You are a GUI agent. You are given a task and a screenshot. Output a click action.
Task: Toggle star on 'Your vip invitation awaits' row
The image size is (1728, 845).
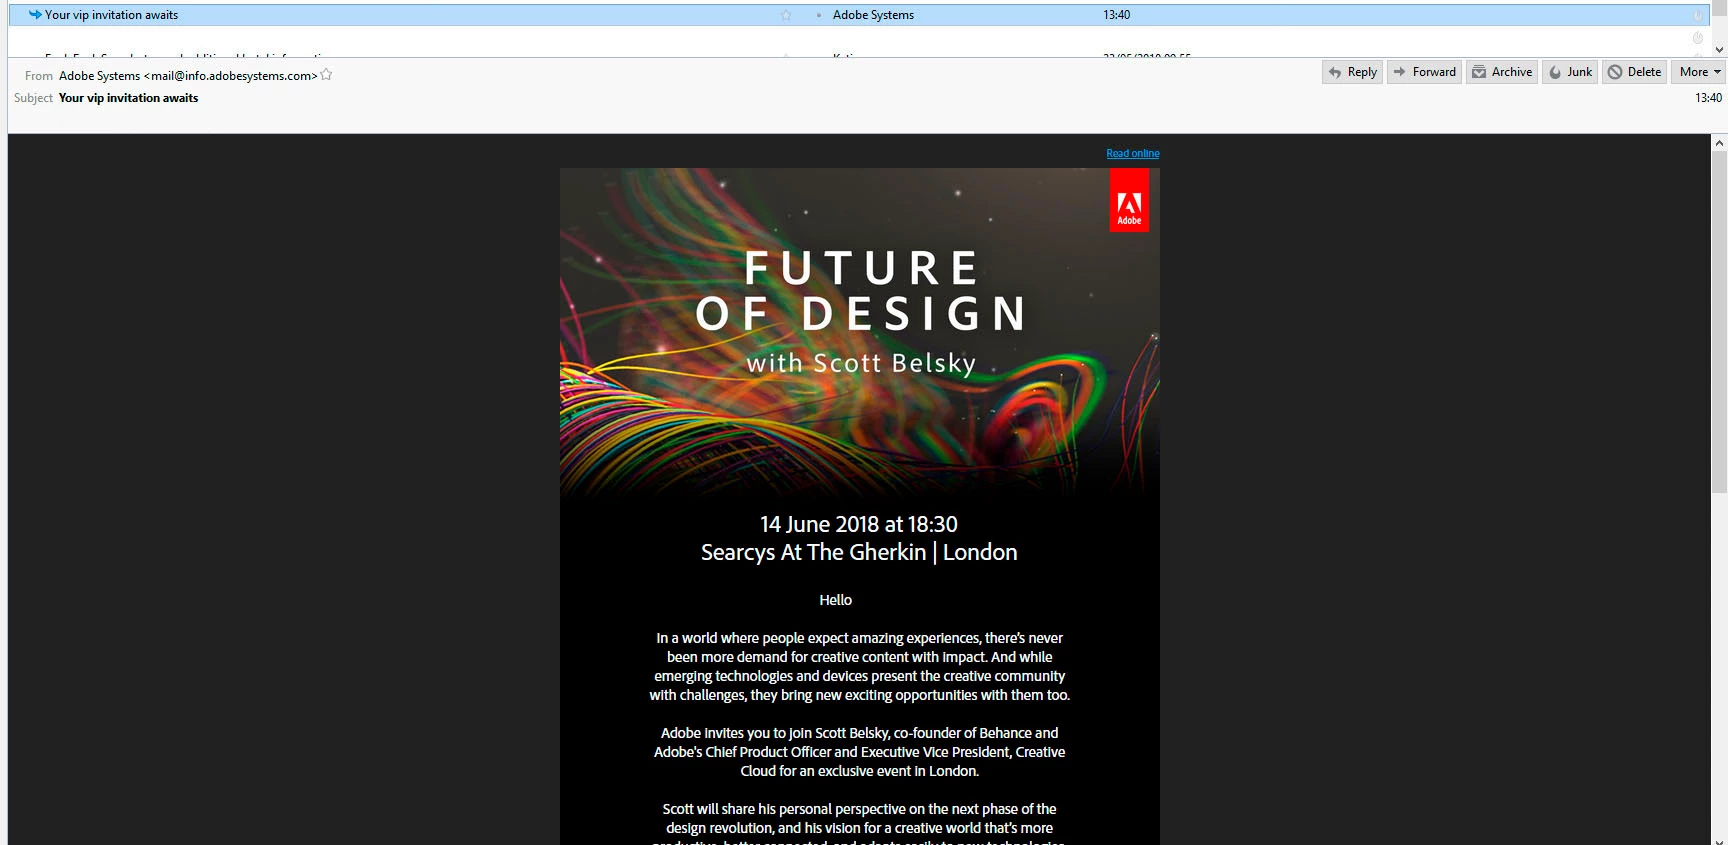pyautogui.click(x=786, y=15)
